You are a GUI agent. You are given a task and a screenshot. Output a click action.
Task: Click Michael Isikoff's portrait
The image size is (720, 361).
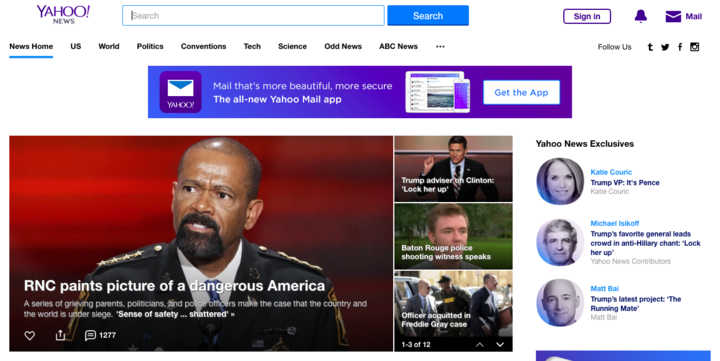click(x=560, y=242)
